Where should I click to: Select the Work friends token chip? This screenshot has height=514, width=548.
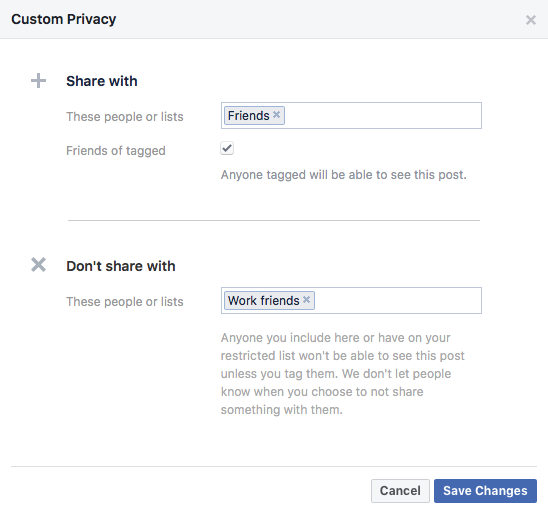269,301
